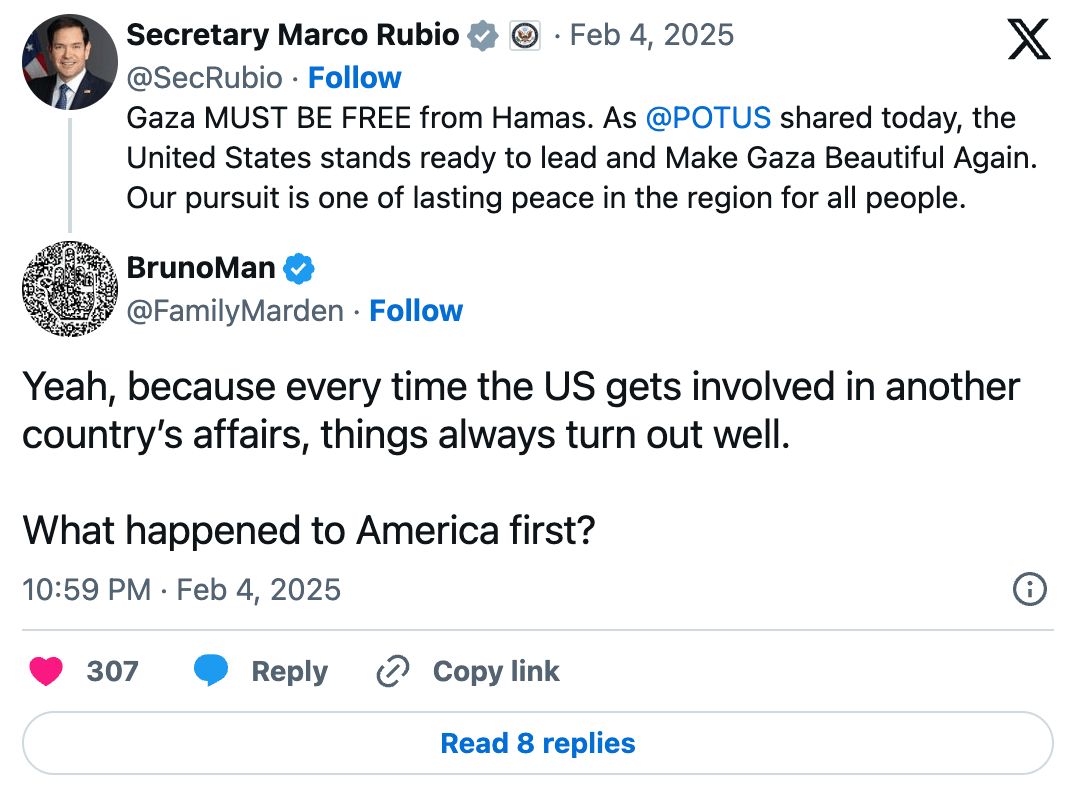Click the copy link chain icon

(393, 672)
